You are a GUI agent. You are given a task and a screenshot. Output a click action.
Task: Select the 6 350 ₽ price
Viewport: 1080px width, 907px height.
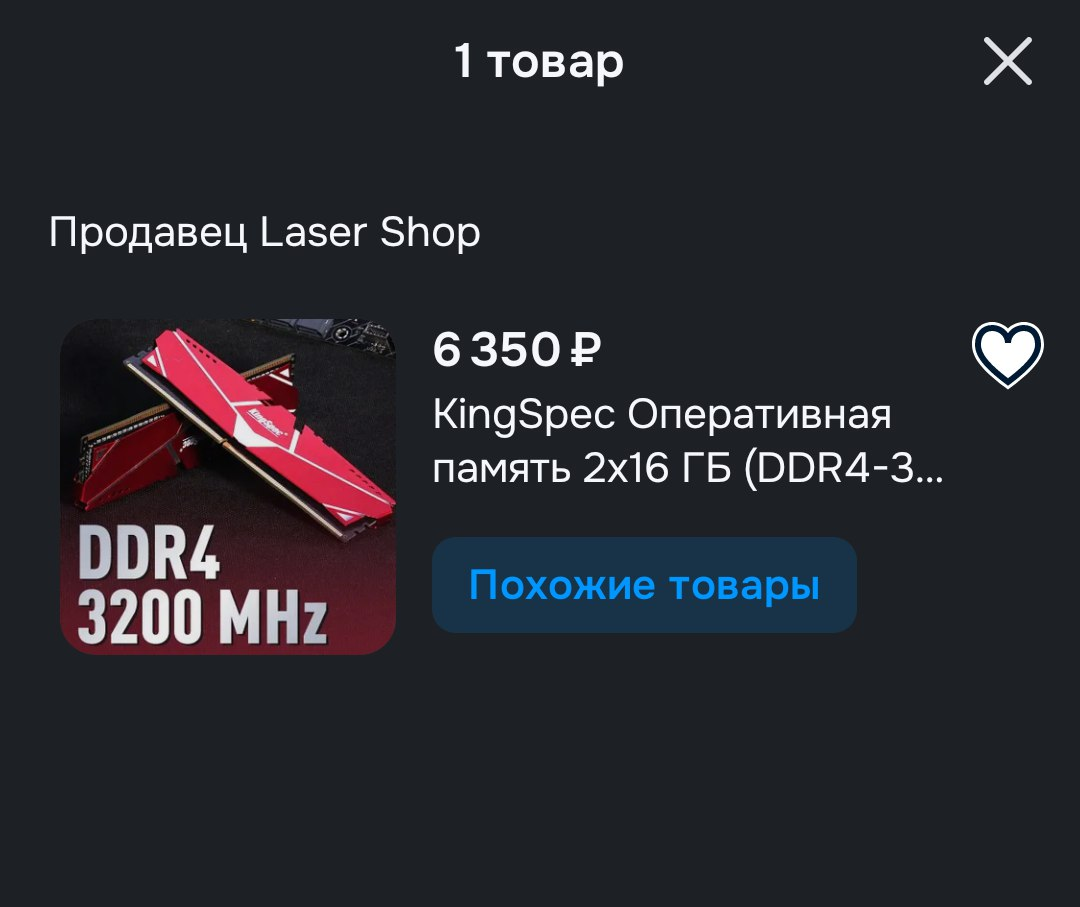(517, 349)
